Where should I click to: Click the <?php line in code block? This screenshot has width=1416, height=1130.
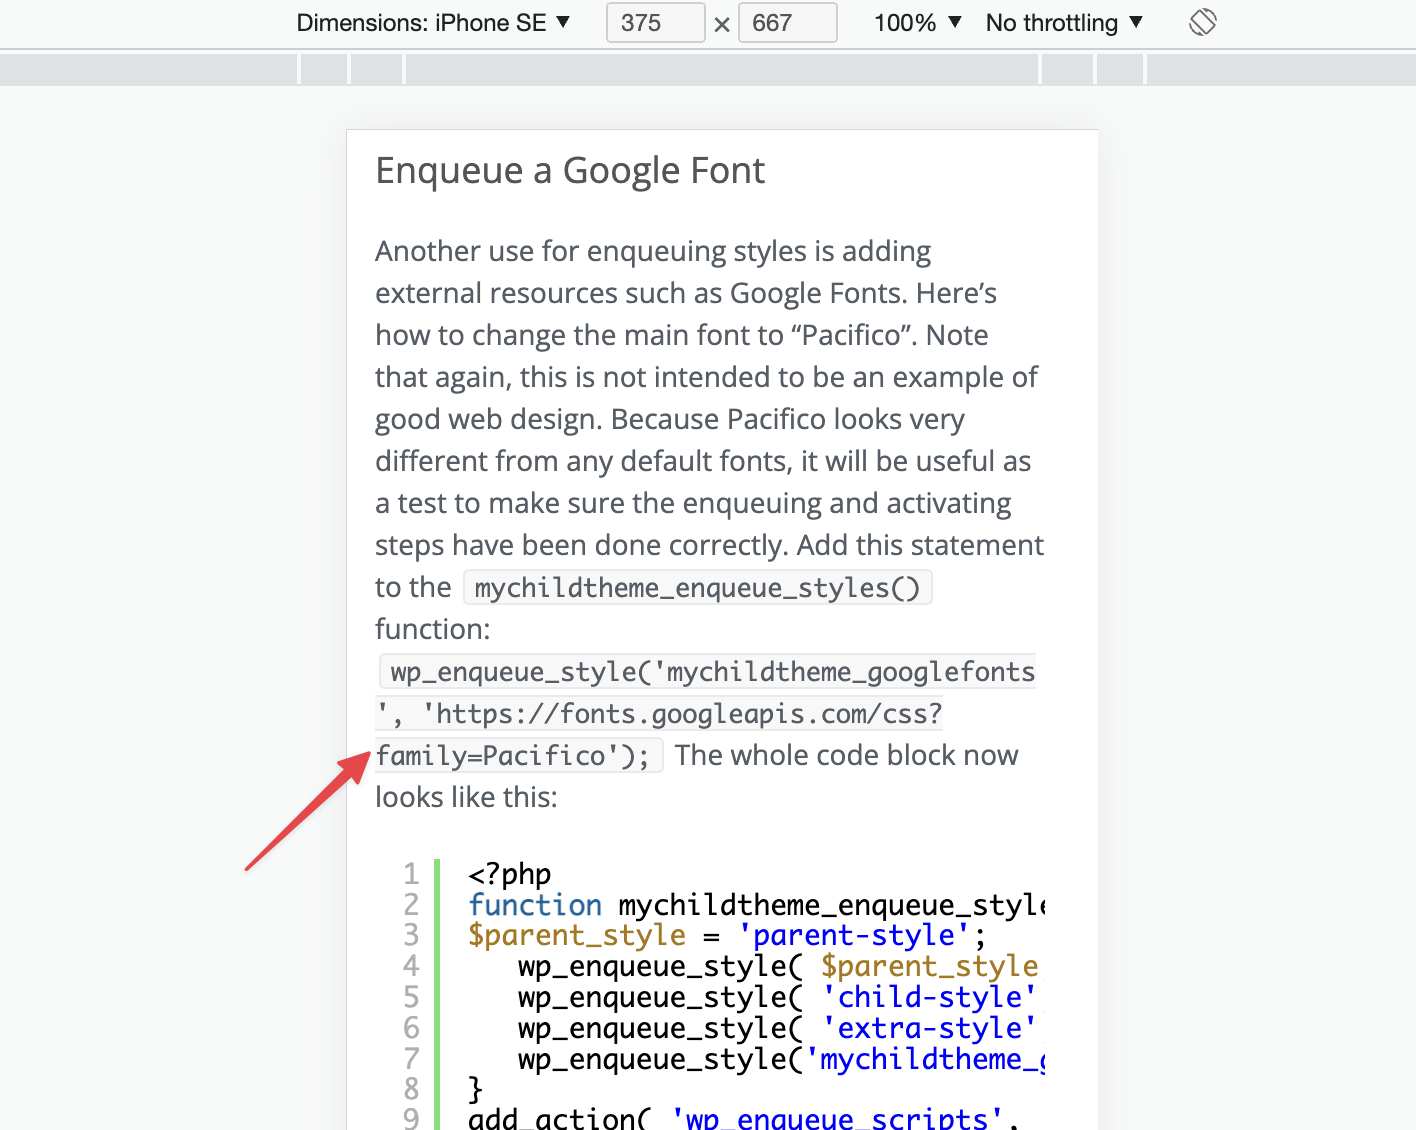point(510,874)
